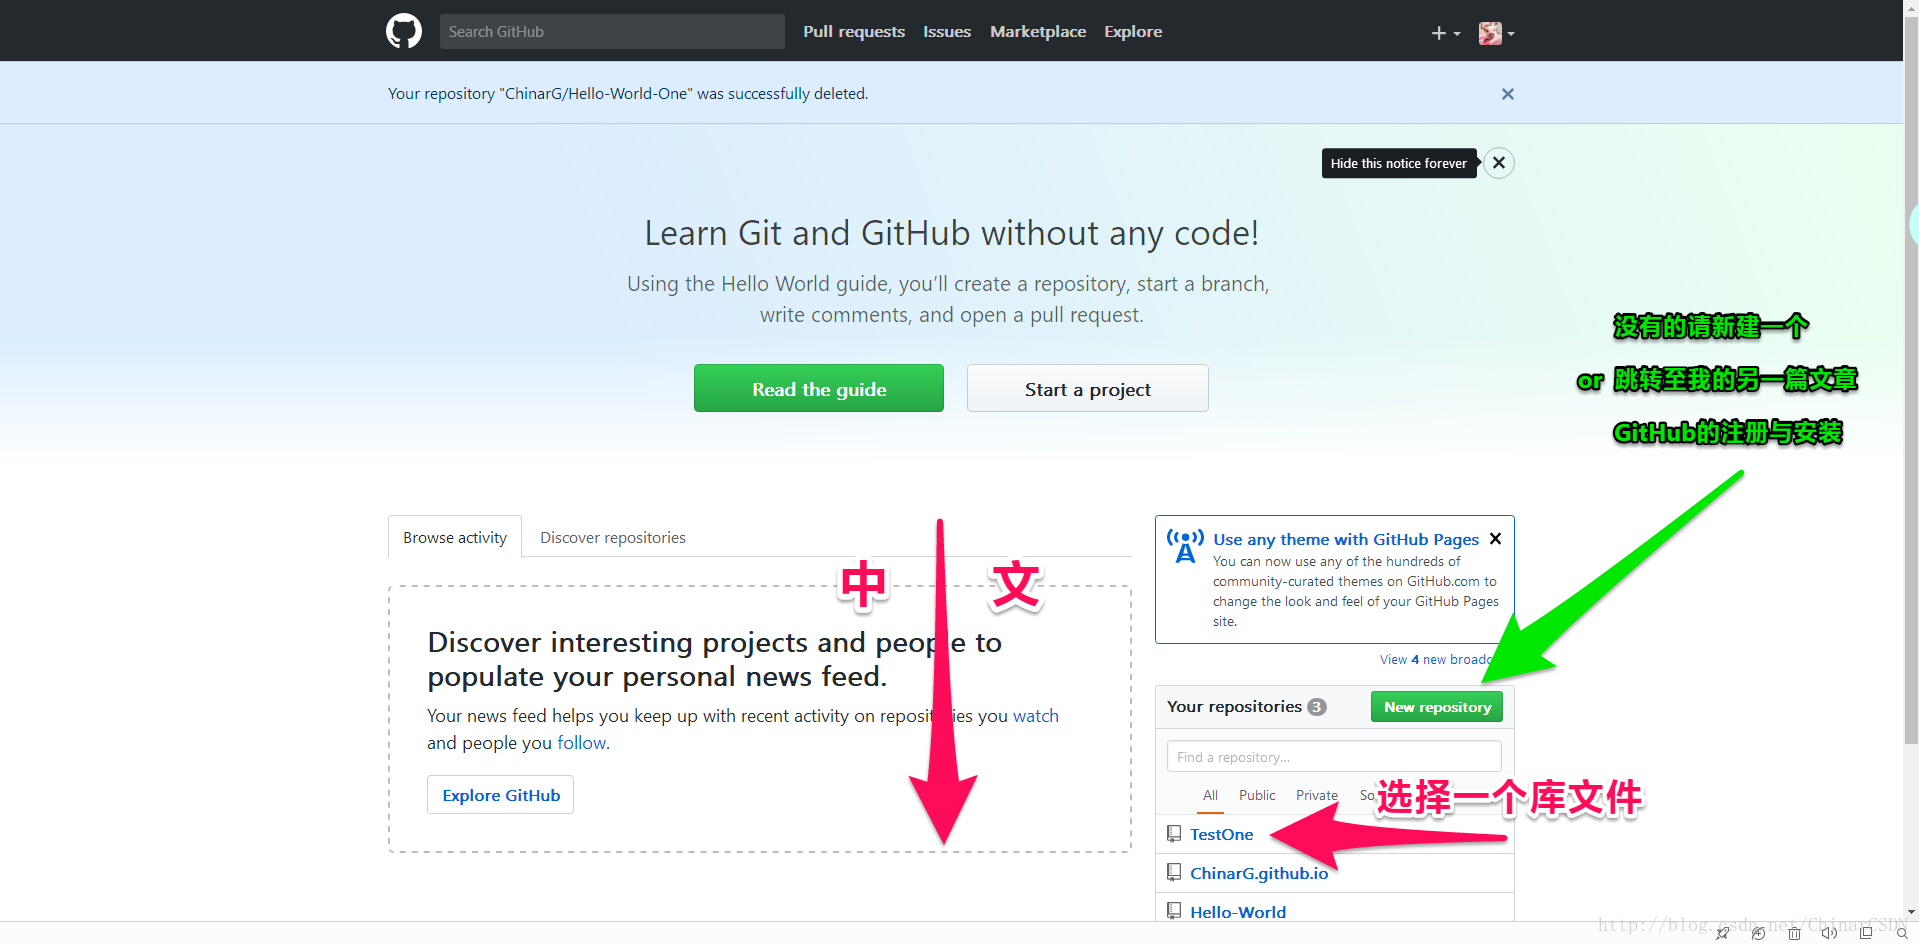Focus the Find a repository field
Viewport: 1919px width, 945px height.
pyautogui.click(x=1334, y=757)
